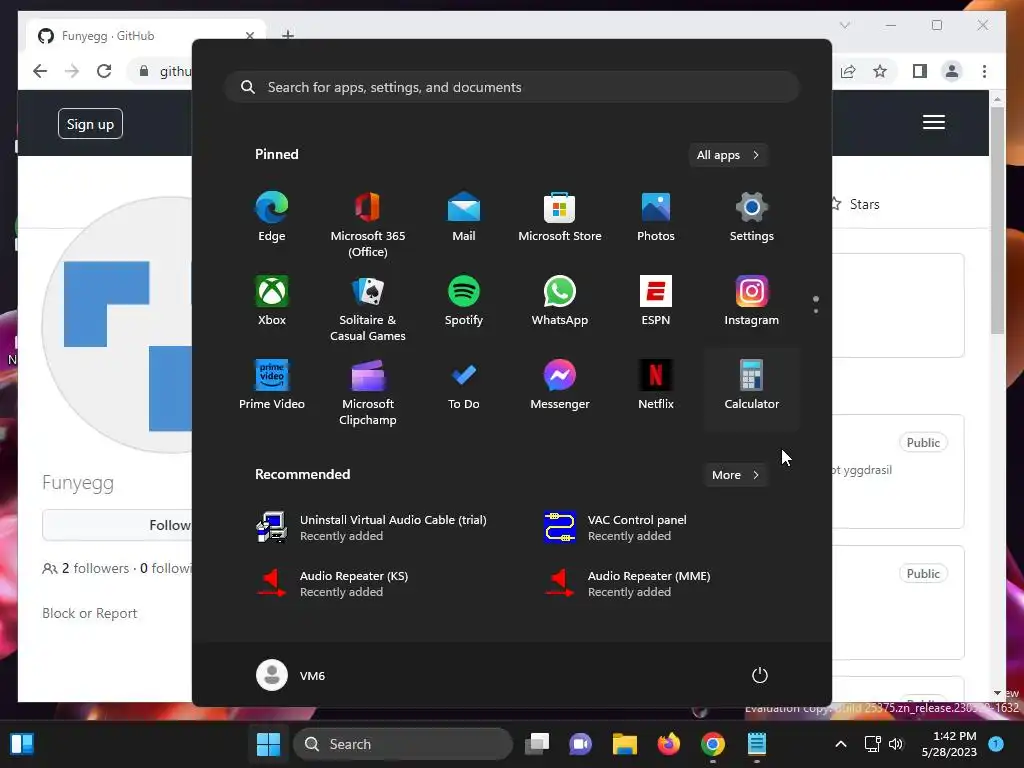Open Microsoft Store from pinned apps
This screenshot has width=1024, height=768.
560,217
